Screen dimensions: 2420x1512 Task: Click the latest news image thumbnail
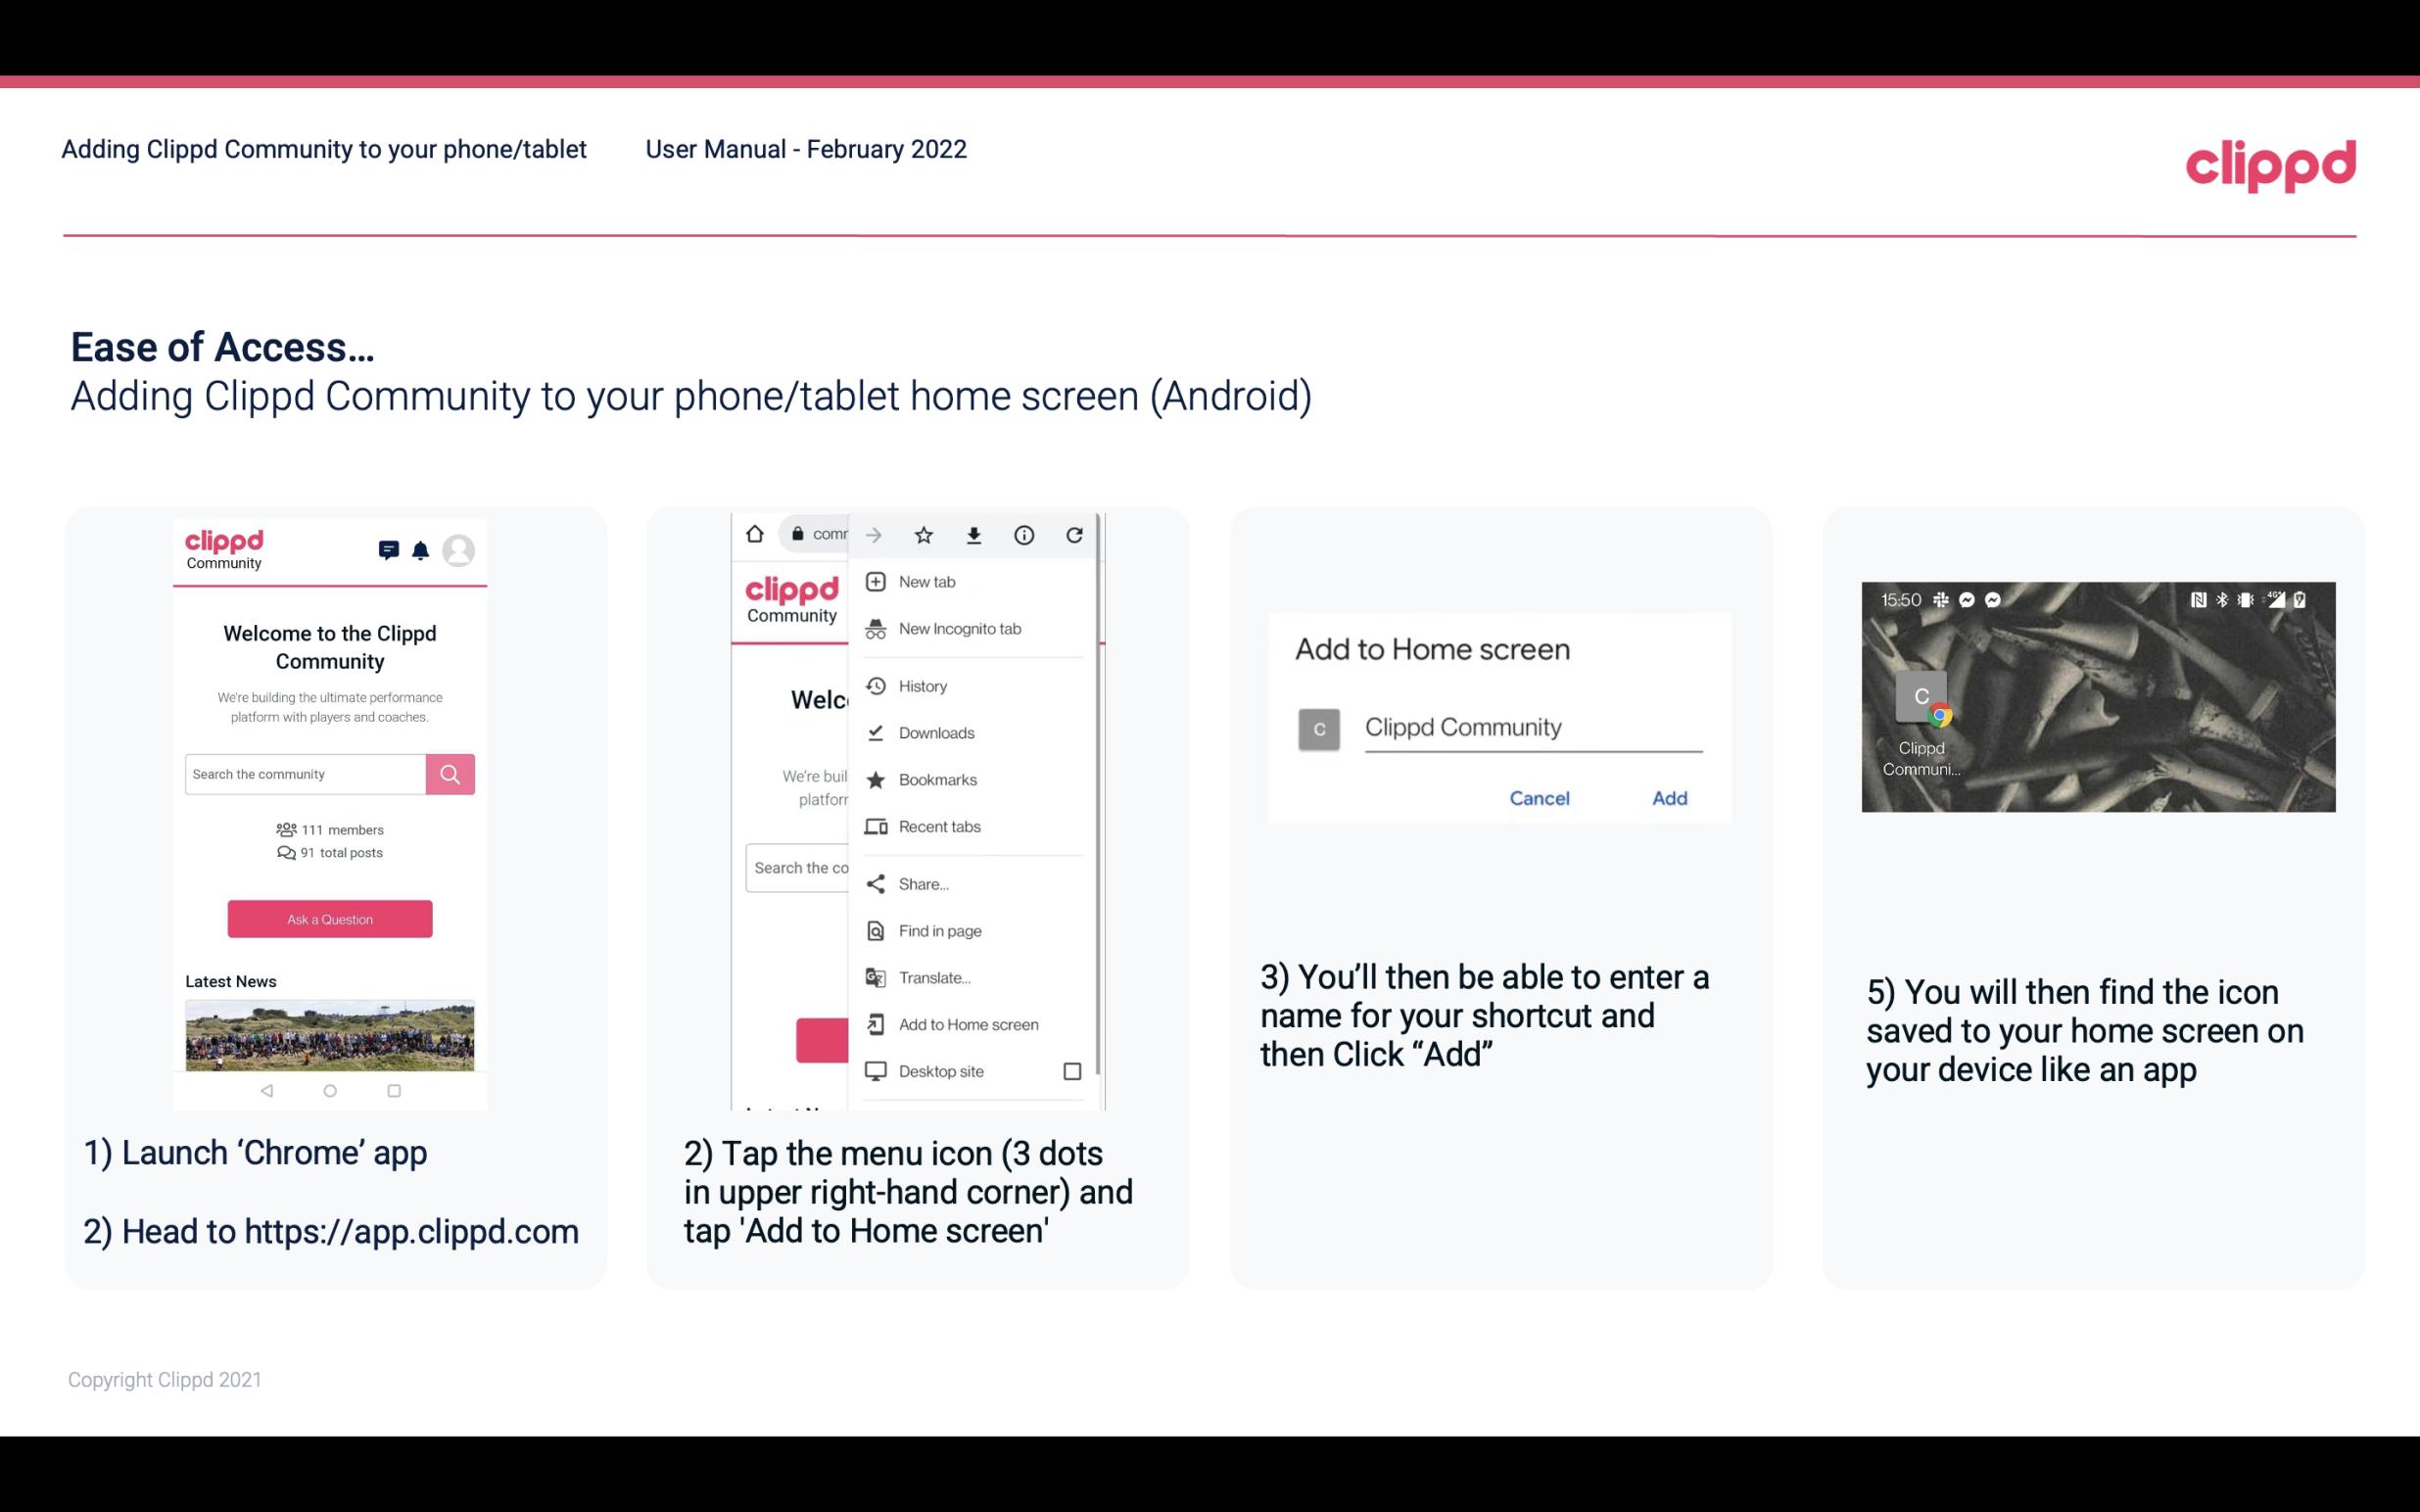point(329,1033)
